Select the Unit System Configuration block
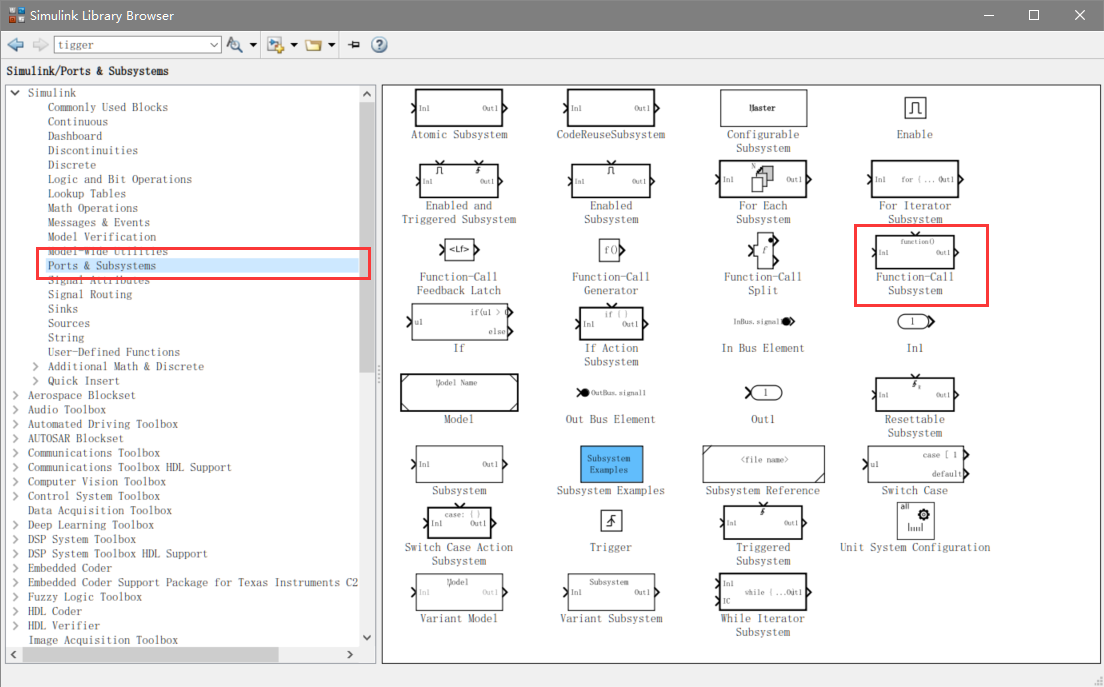 pyautogui.click(x=915, y=521)
